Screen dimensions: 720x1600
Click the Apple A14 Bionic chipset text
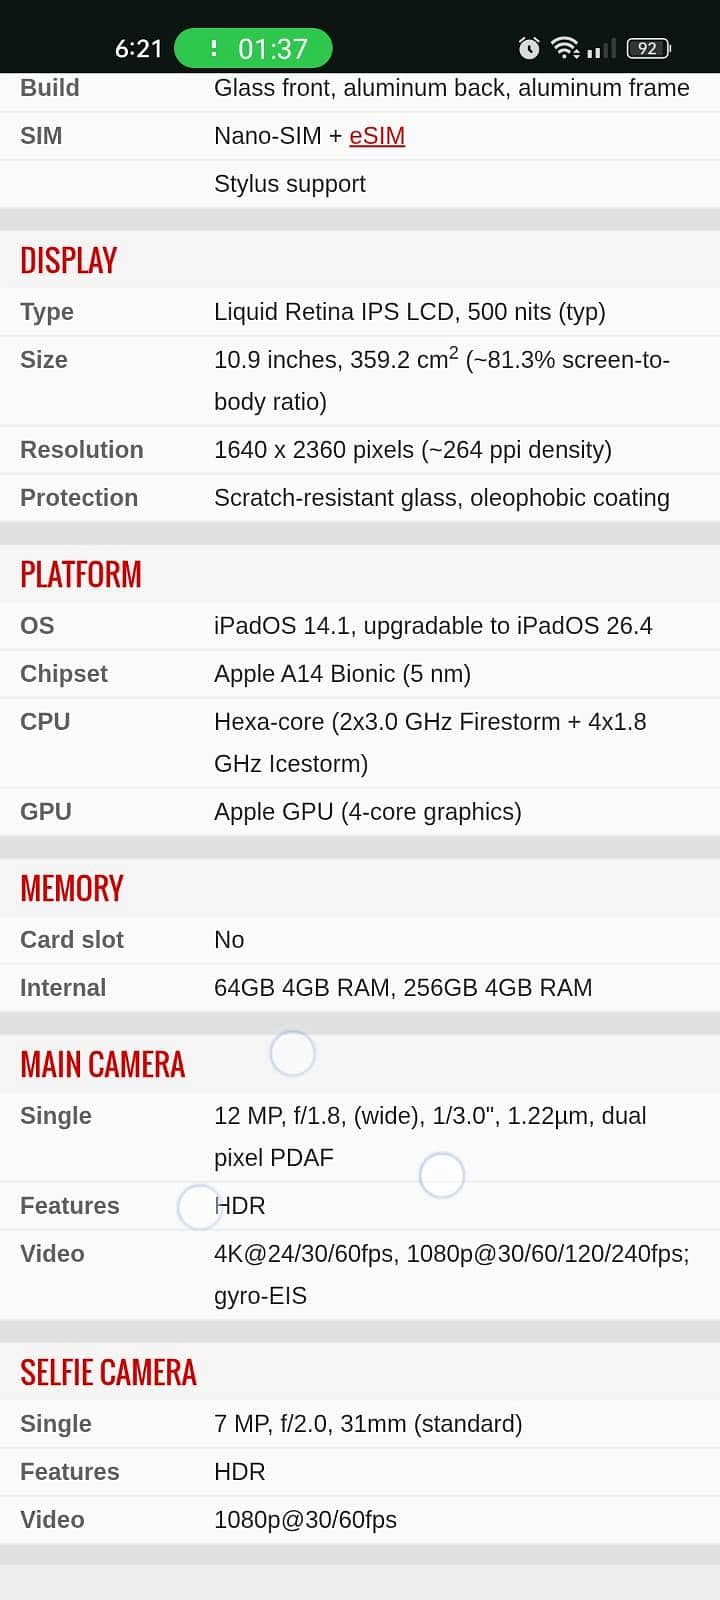(342, 673)
